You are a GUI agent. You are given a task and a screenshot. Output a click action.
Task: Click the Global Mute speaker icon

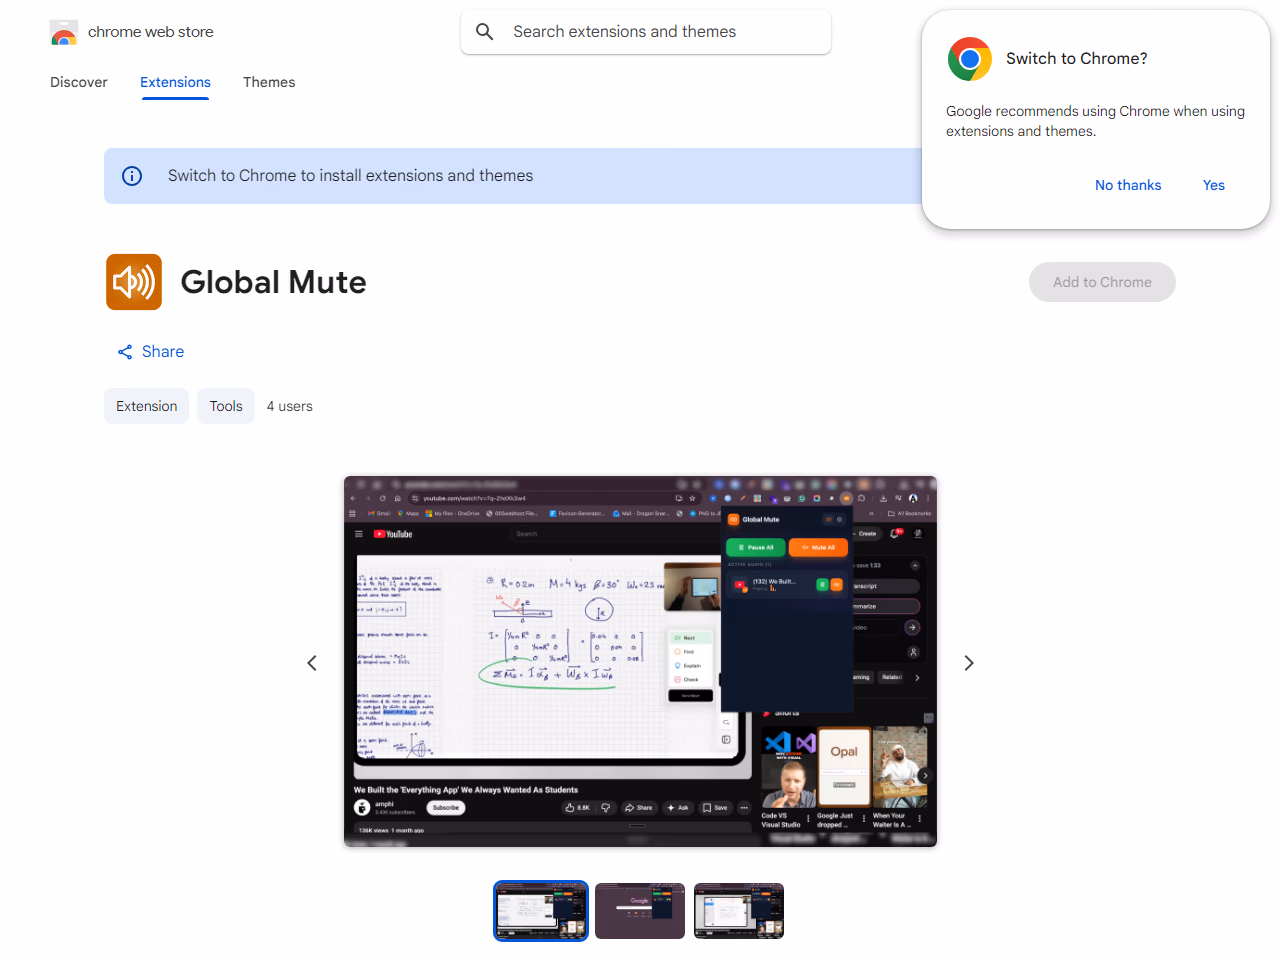click(x=134, y=282)
